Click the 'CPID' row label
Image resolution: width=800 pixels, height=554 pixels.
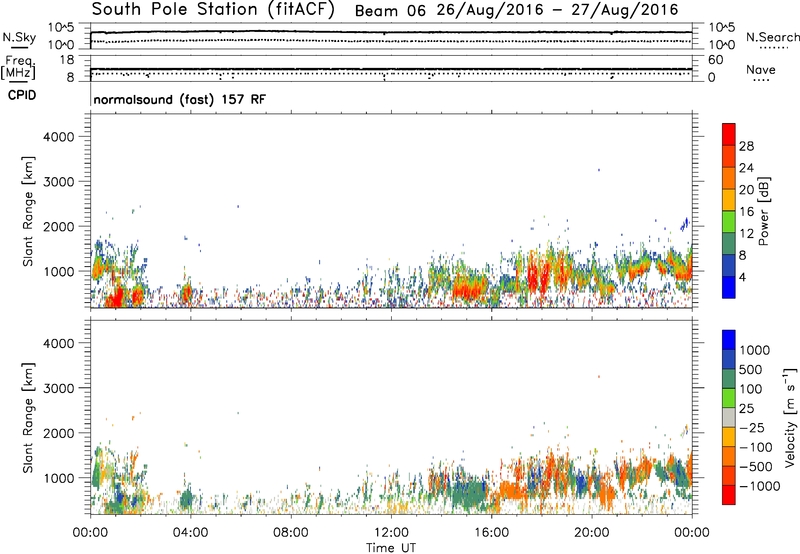click(x=22, y=95)
